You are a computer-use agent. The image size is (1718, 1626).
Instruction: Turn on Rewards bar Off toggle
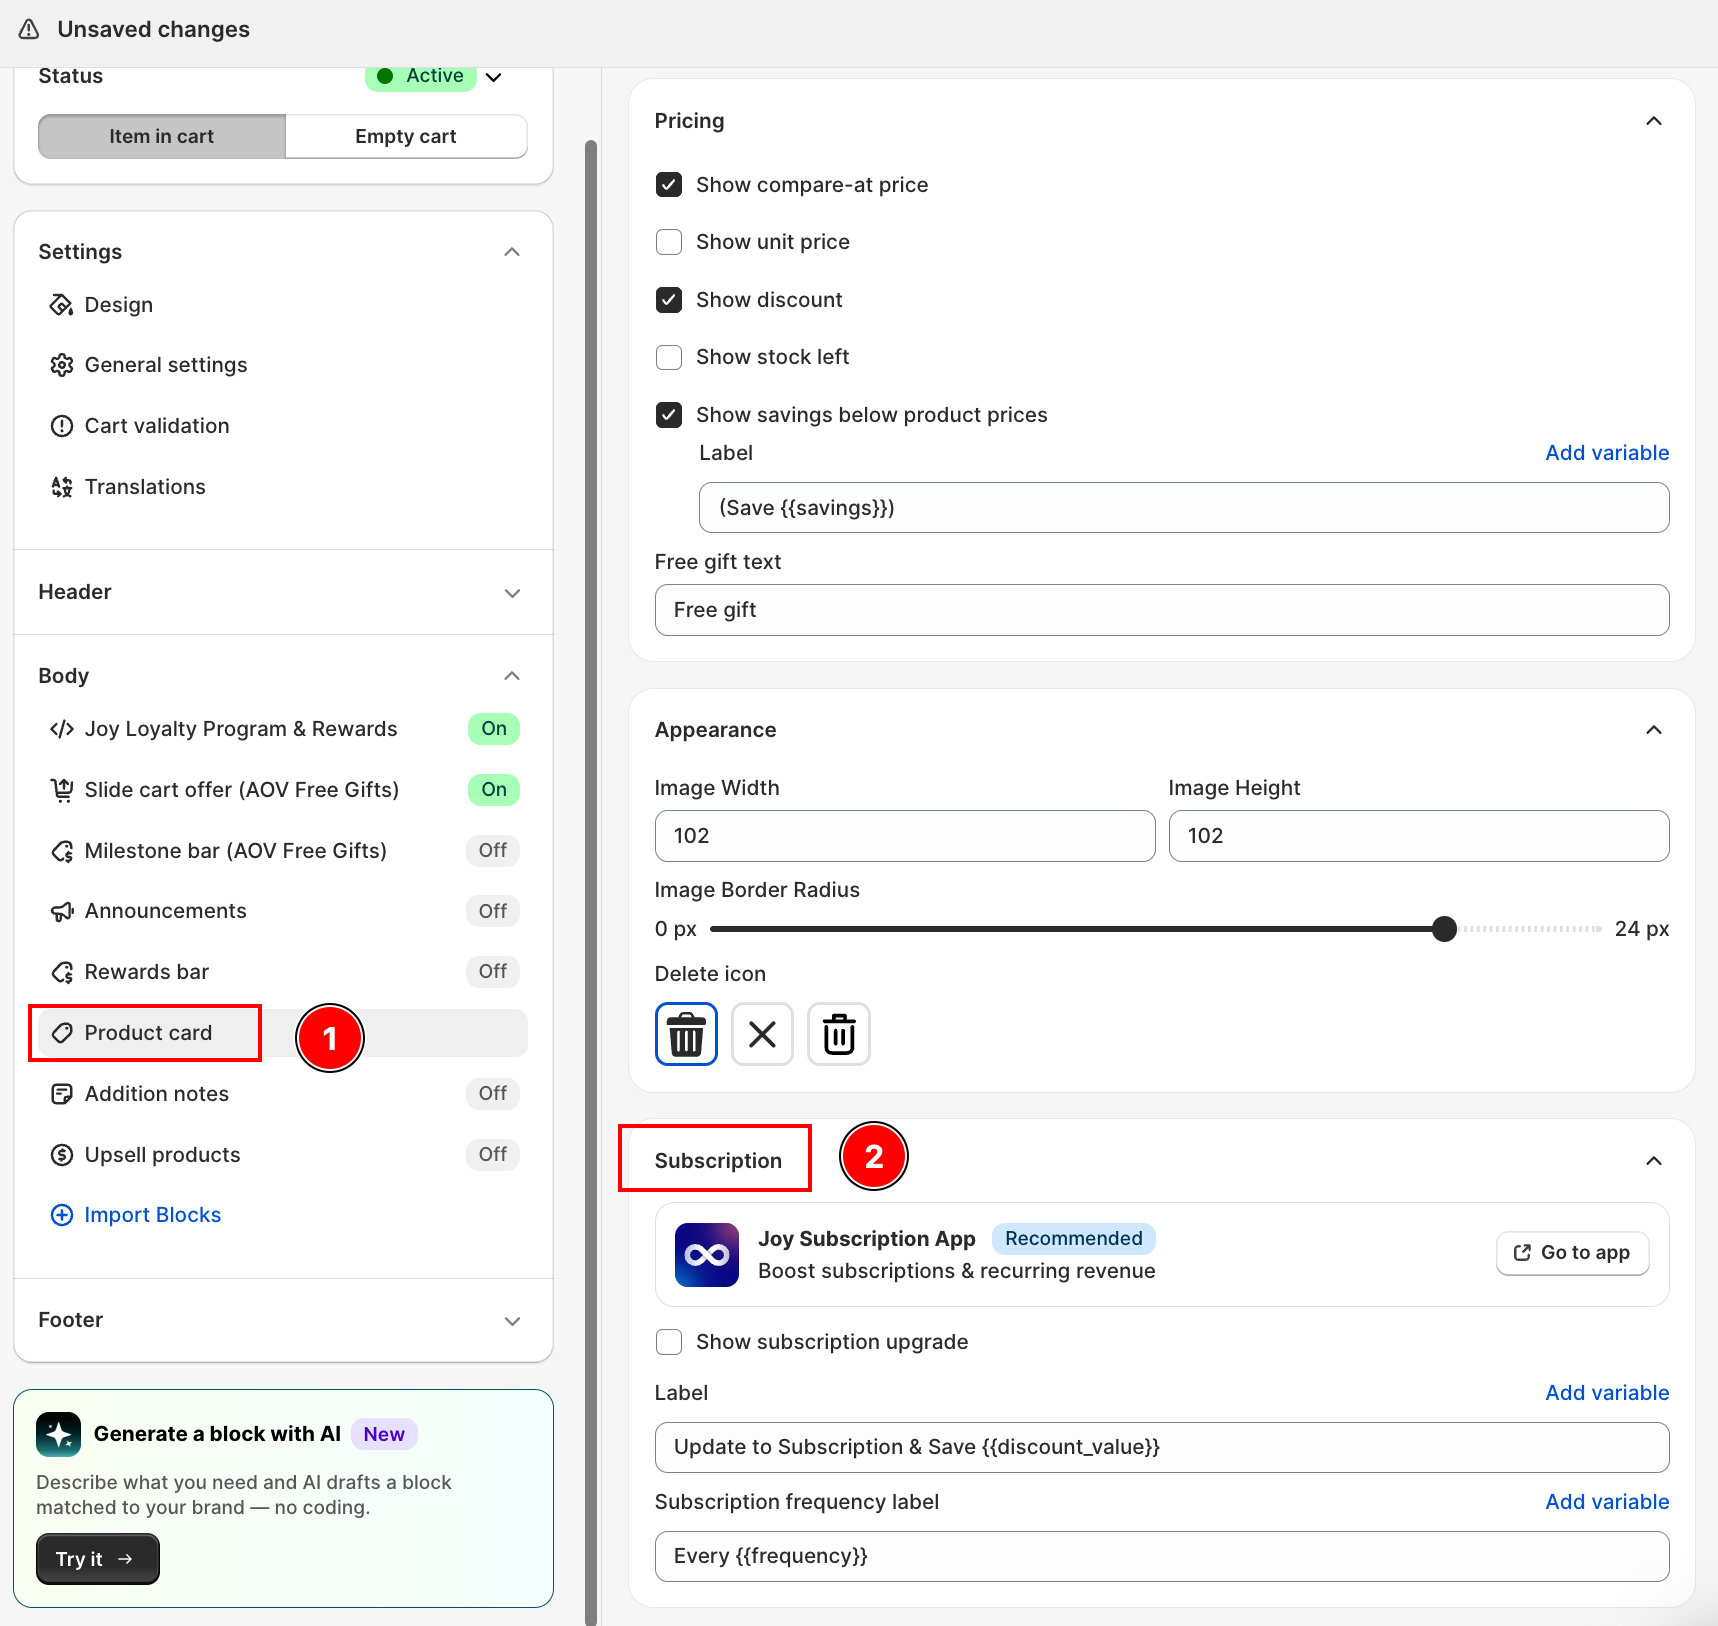(x=493, y=972)
